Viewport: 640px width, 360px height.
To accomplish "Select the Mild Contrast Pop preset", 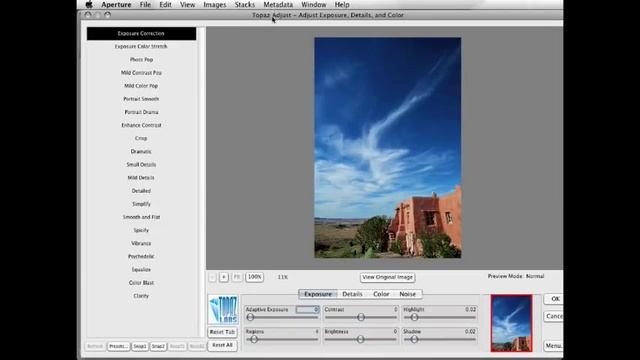I will point(141,73).
